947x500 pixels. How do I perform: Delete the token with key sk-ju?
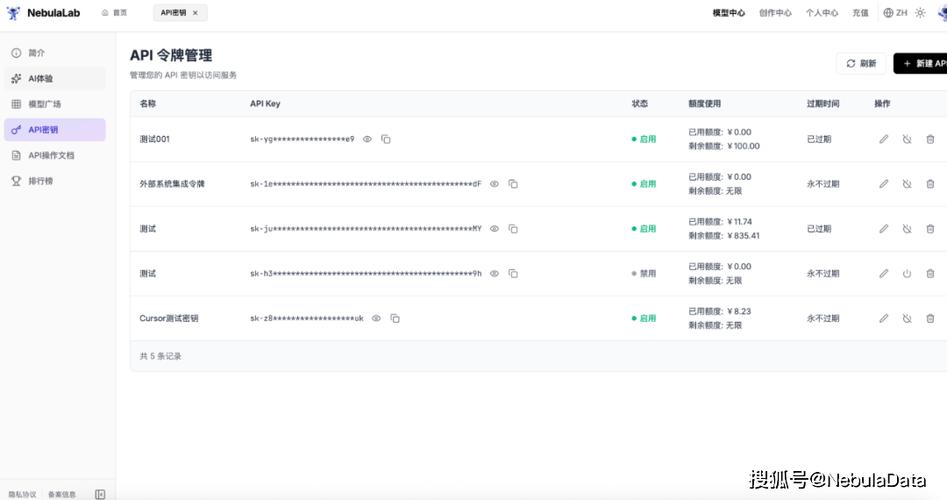tap(930, 229)
